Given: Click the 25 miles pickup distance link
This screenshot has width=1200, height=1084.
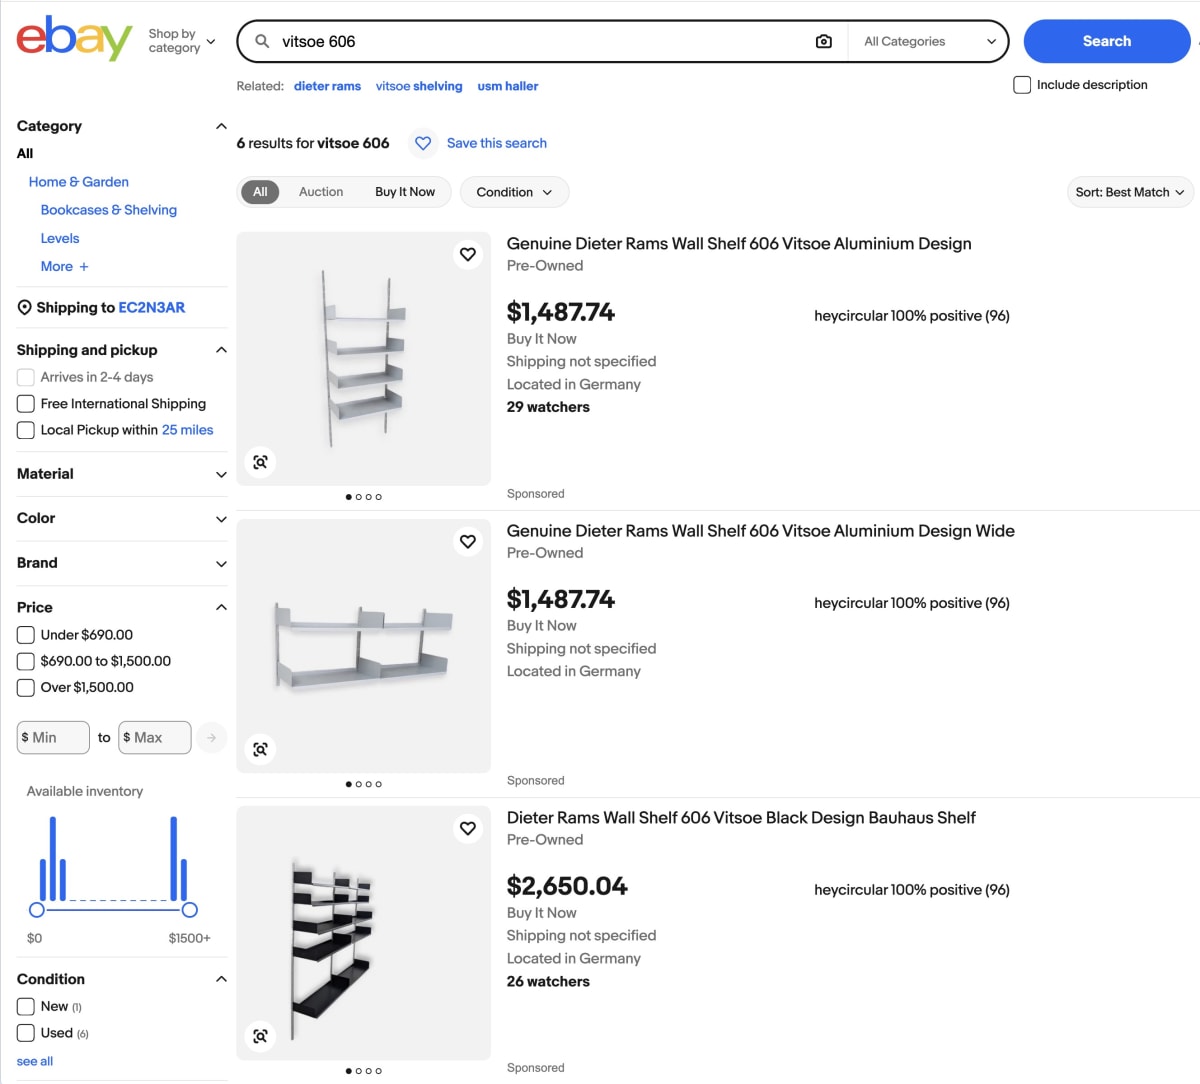Looking at the screenshot, I should coord(188,430).
